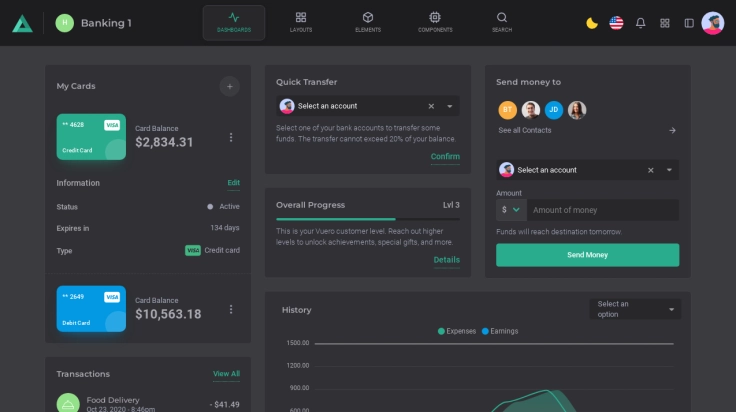Click the Amount of money field
The image size is (736, 412).
(x=602, y=210)
